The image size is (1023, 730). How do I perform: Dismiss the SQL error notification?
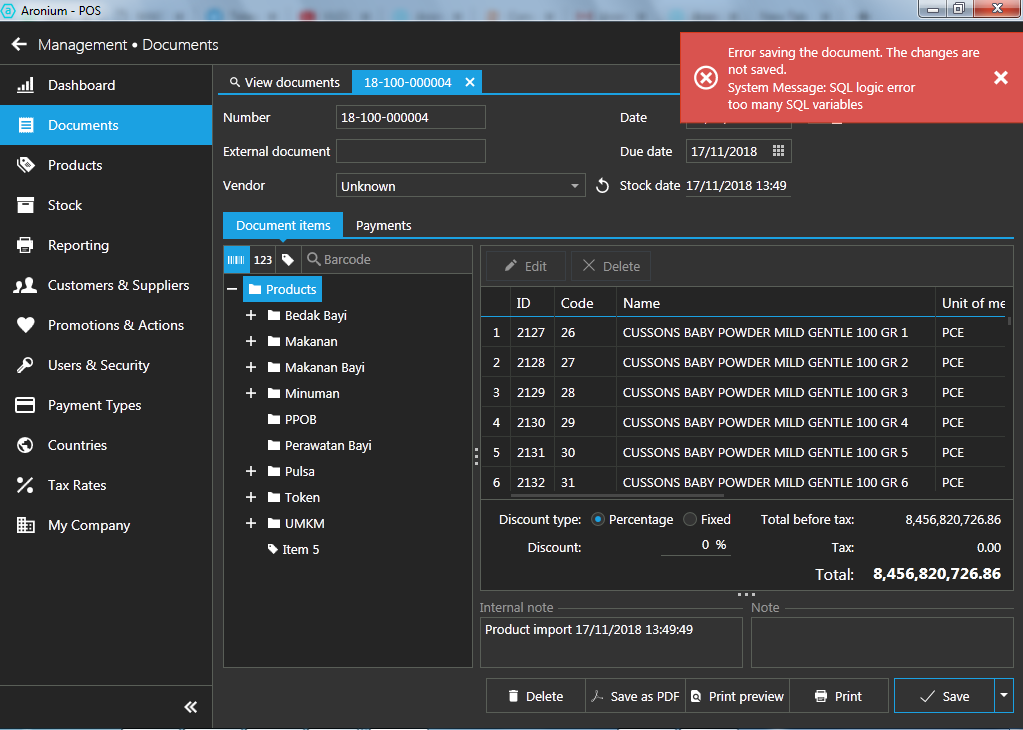pos(1000,78)
